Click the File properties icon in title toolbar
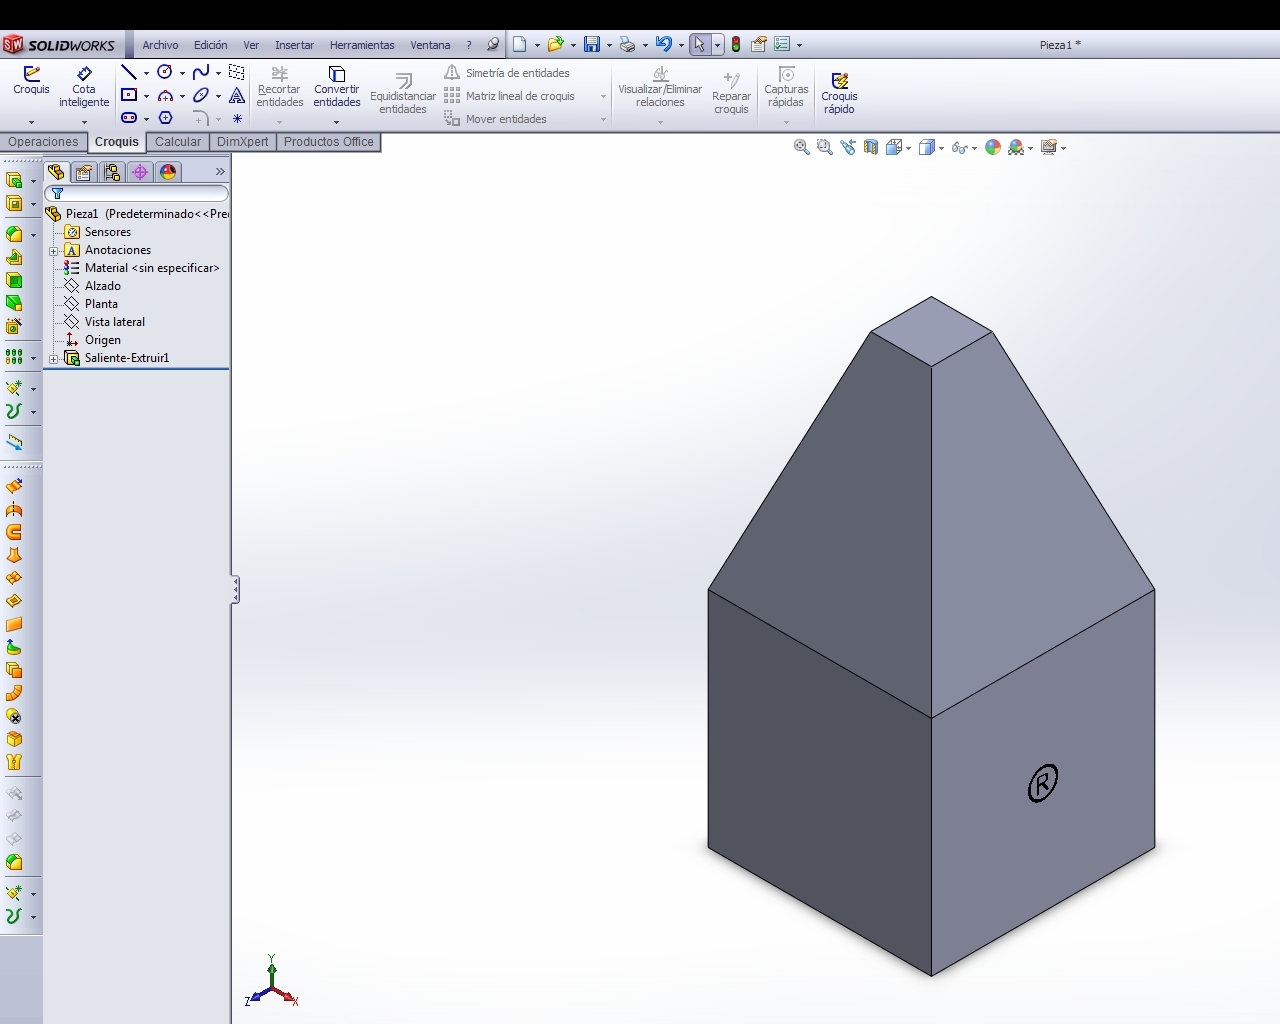The width and height of the screenshot is (1280, 1024). point(759,45)
